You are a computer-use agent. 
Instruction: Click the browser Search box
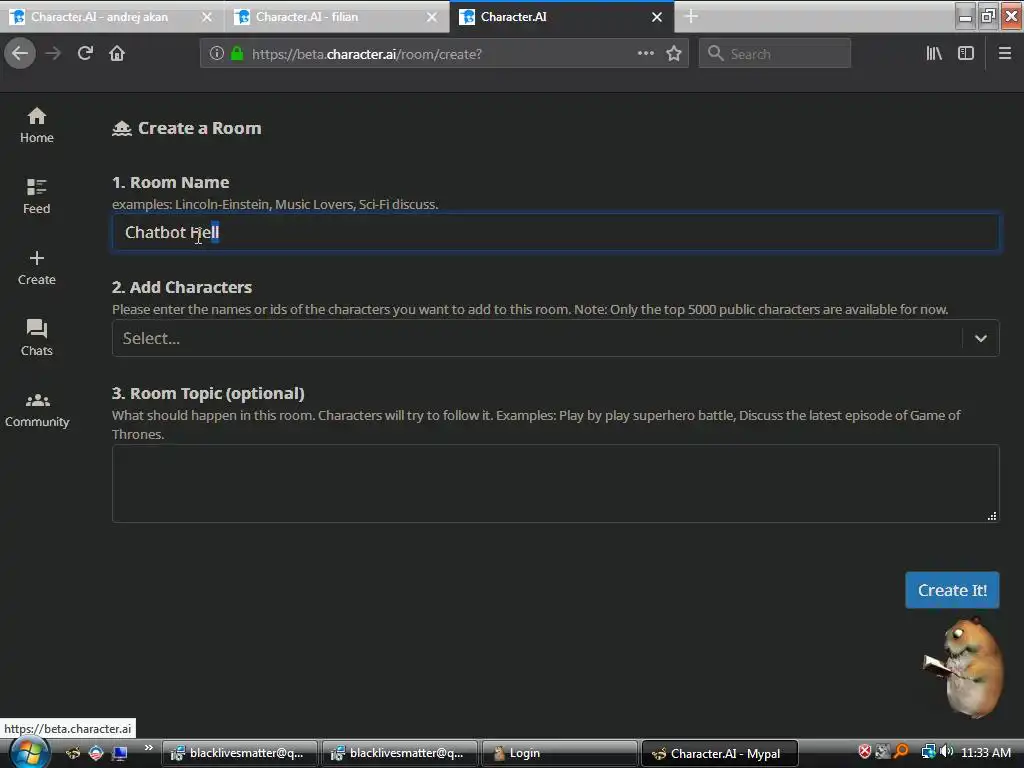click(775, 54)
